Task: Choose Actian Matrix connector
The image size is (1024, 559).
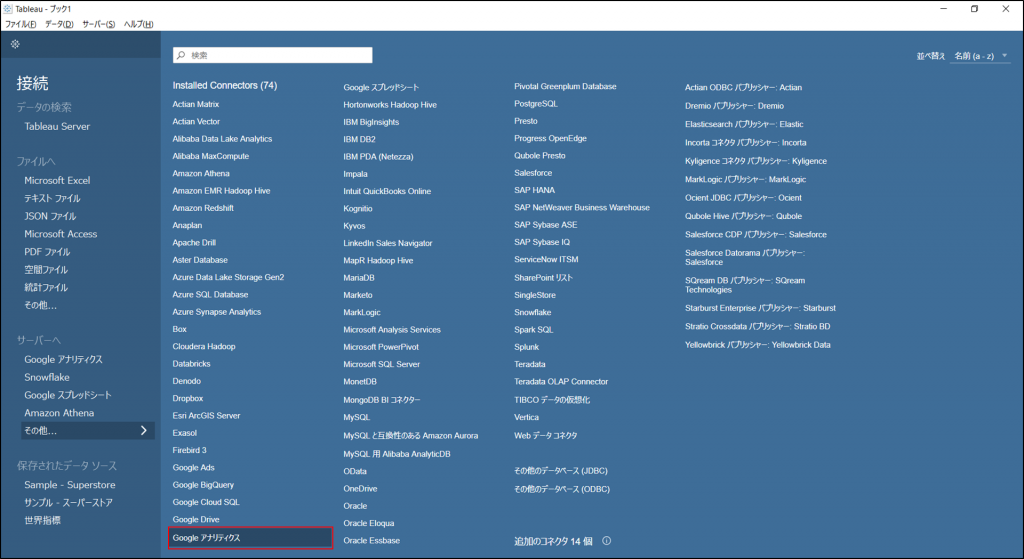Action: click(x=196, y=104)
